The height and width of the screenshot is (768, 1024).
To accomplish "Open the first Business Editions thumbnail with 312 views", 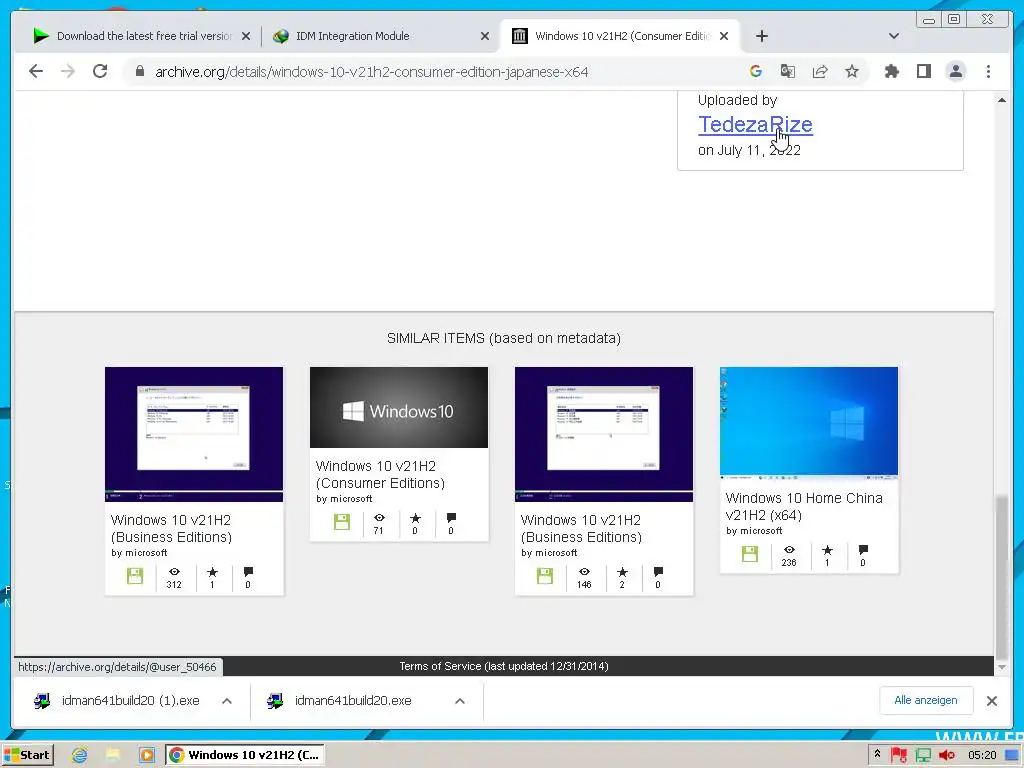I will (194, 434).
